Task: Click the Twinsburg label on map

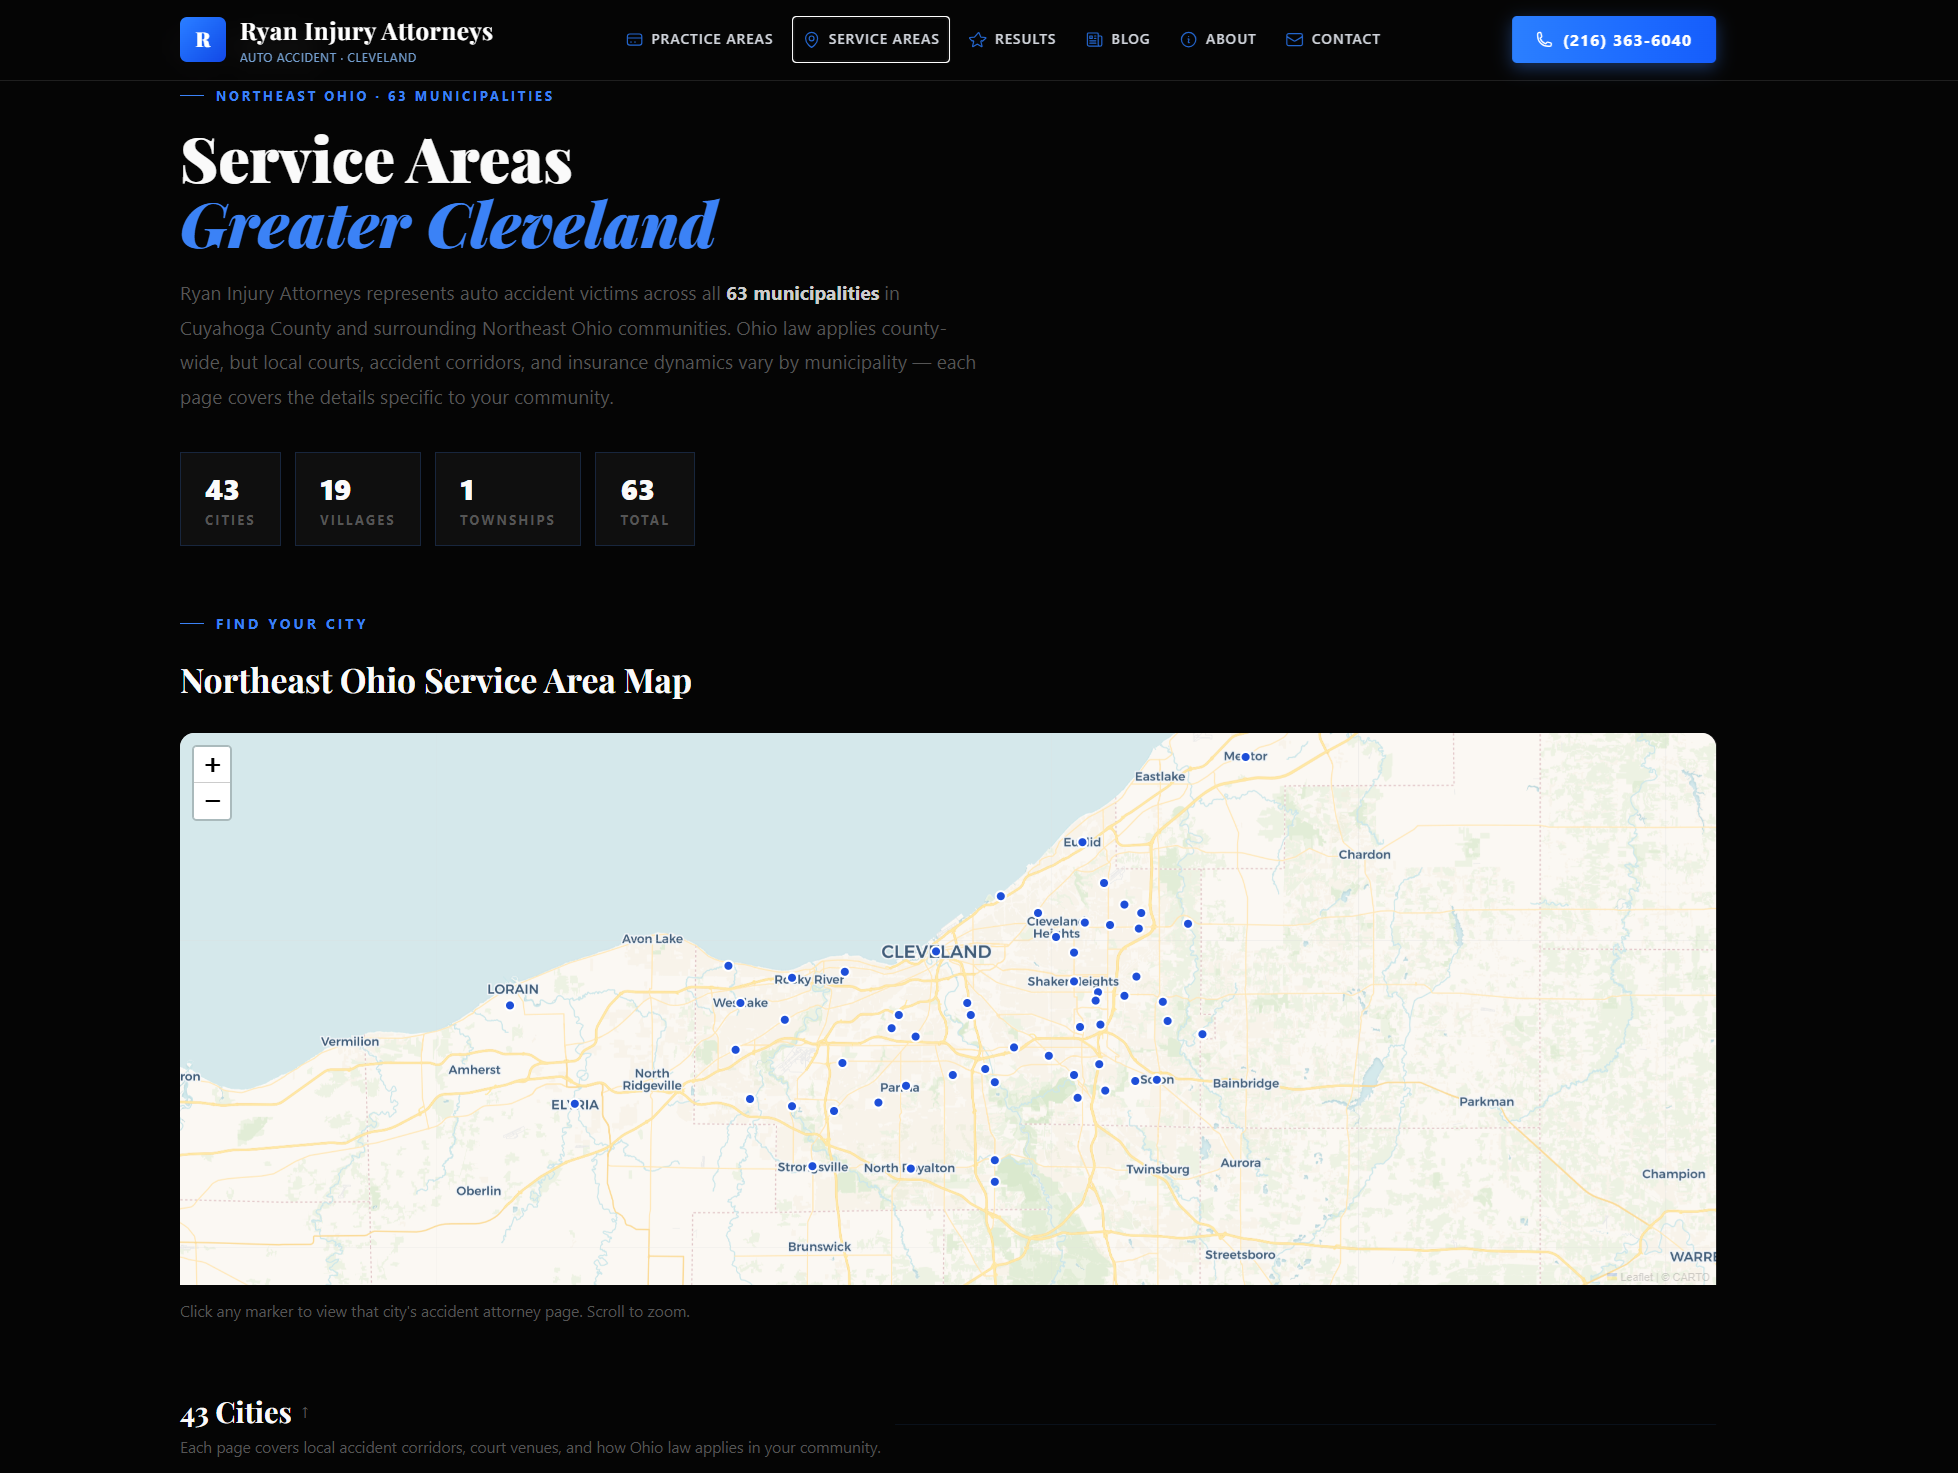Action: [x=1158, y=1169]
